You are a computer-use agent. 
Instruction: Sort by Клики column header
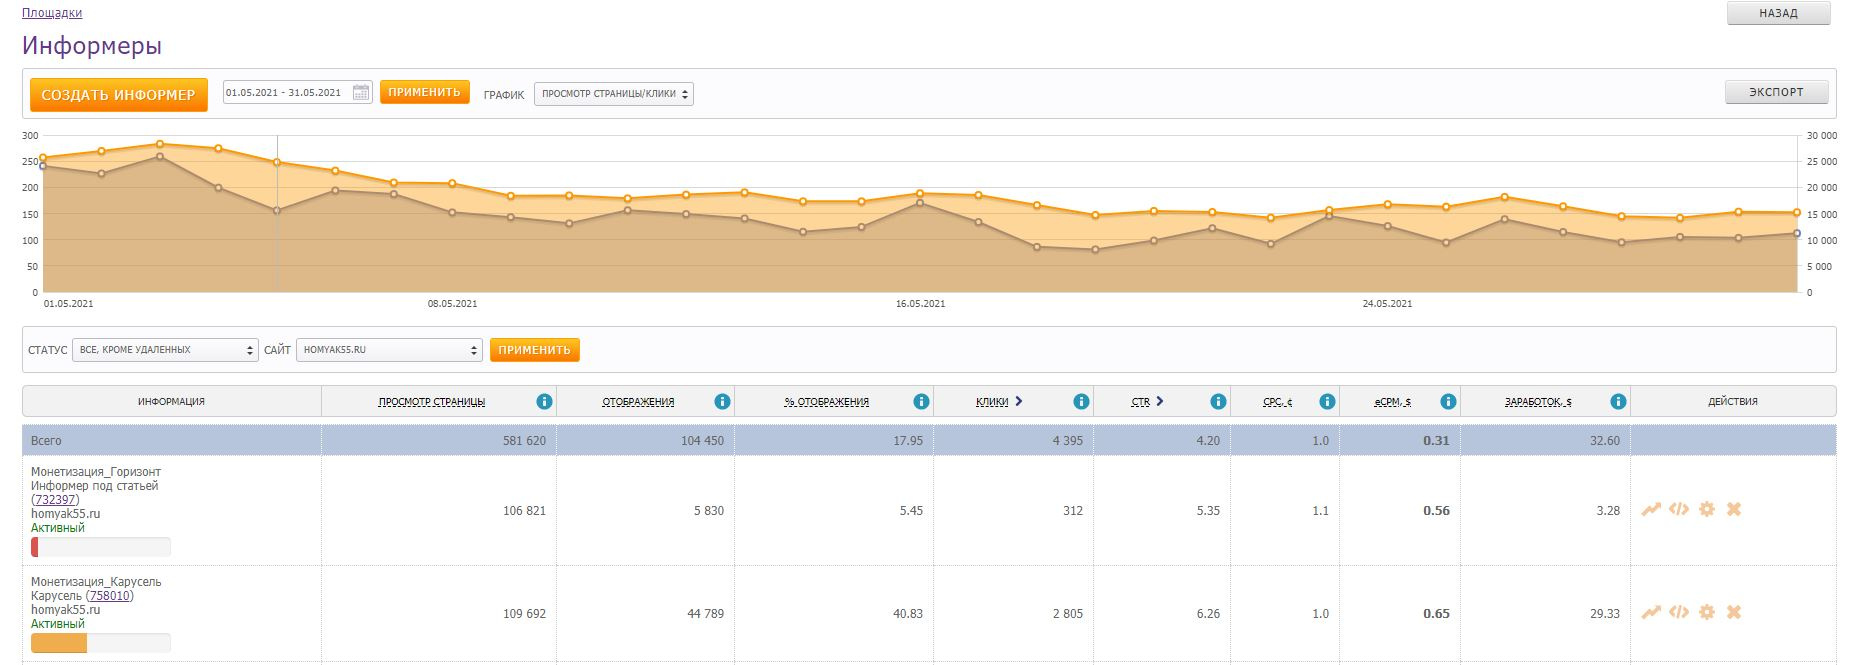(x=992, y=402)
